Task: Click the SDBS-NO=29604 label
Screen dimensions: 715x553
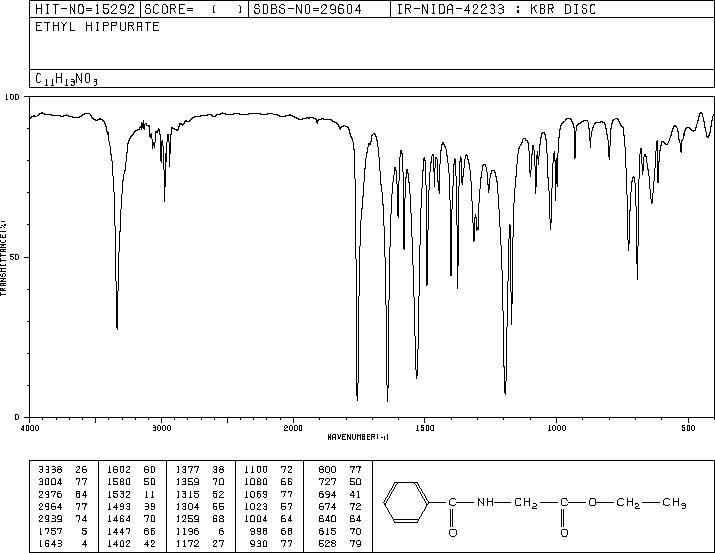Action: point(307,9)
